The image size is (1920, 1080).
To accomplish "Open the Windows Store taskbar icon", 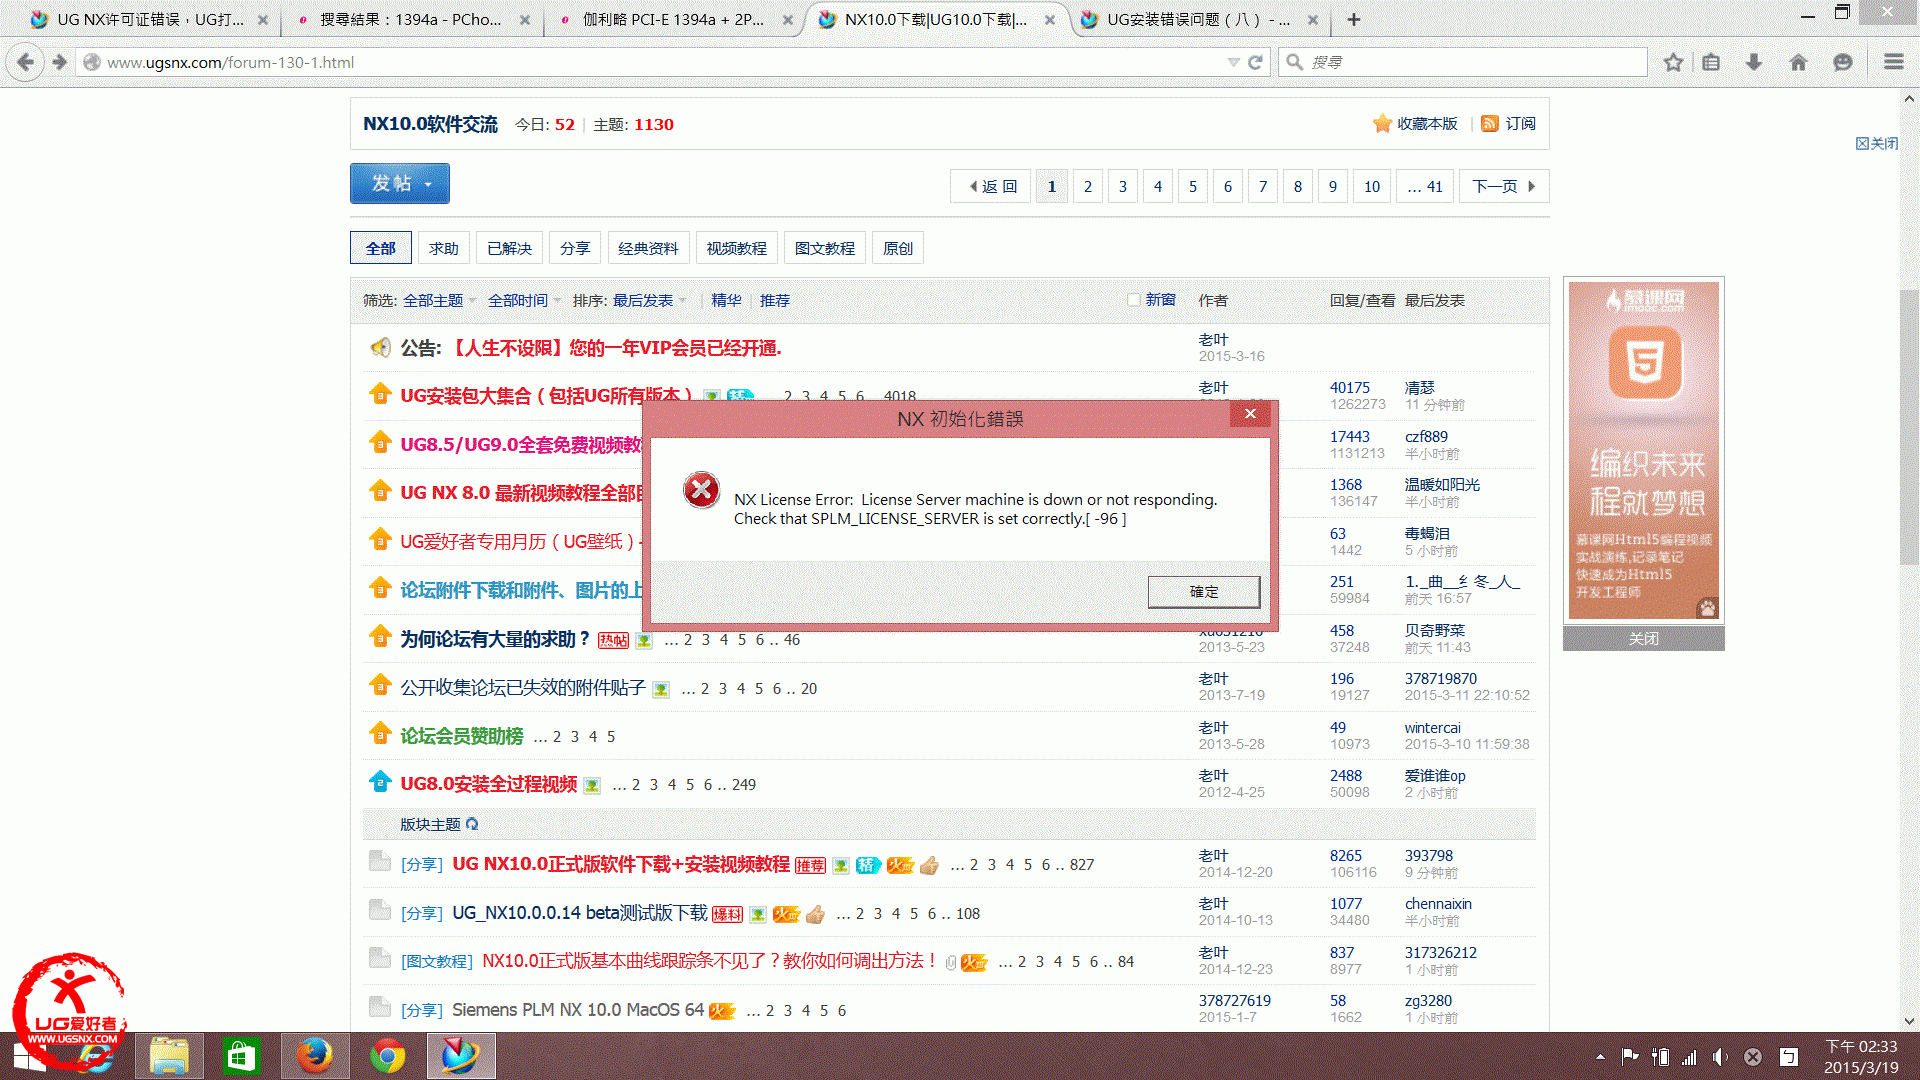I will point(241,1056).
